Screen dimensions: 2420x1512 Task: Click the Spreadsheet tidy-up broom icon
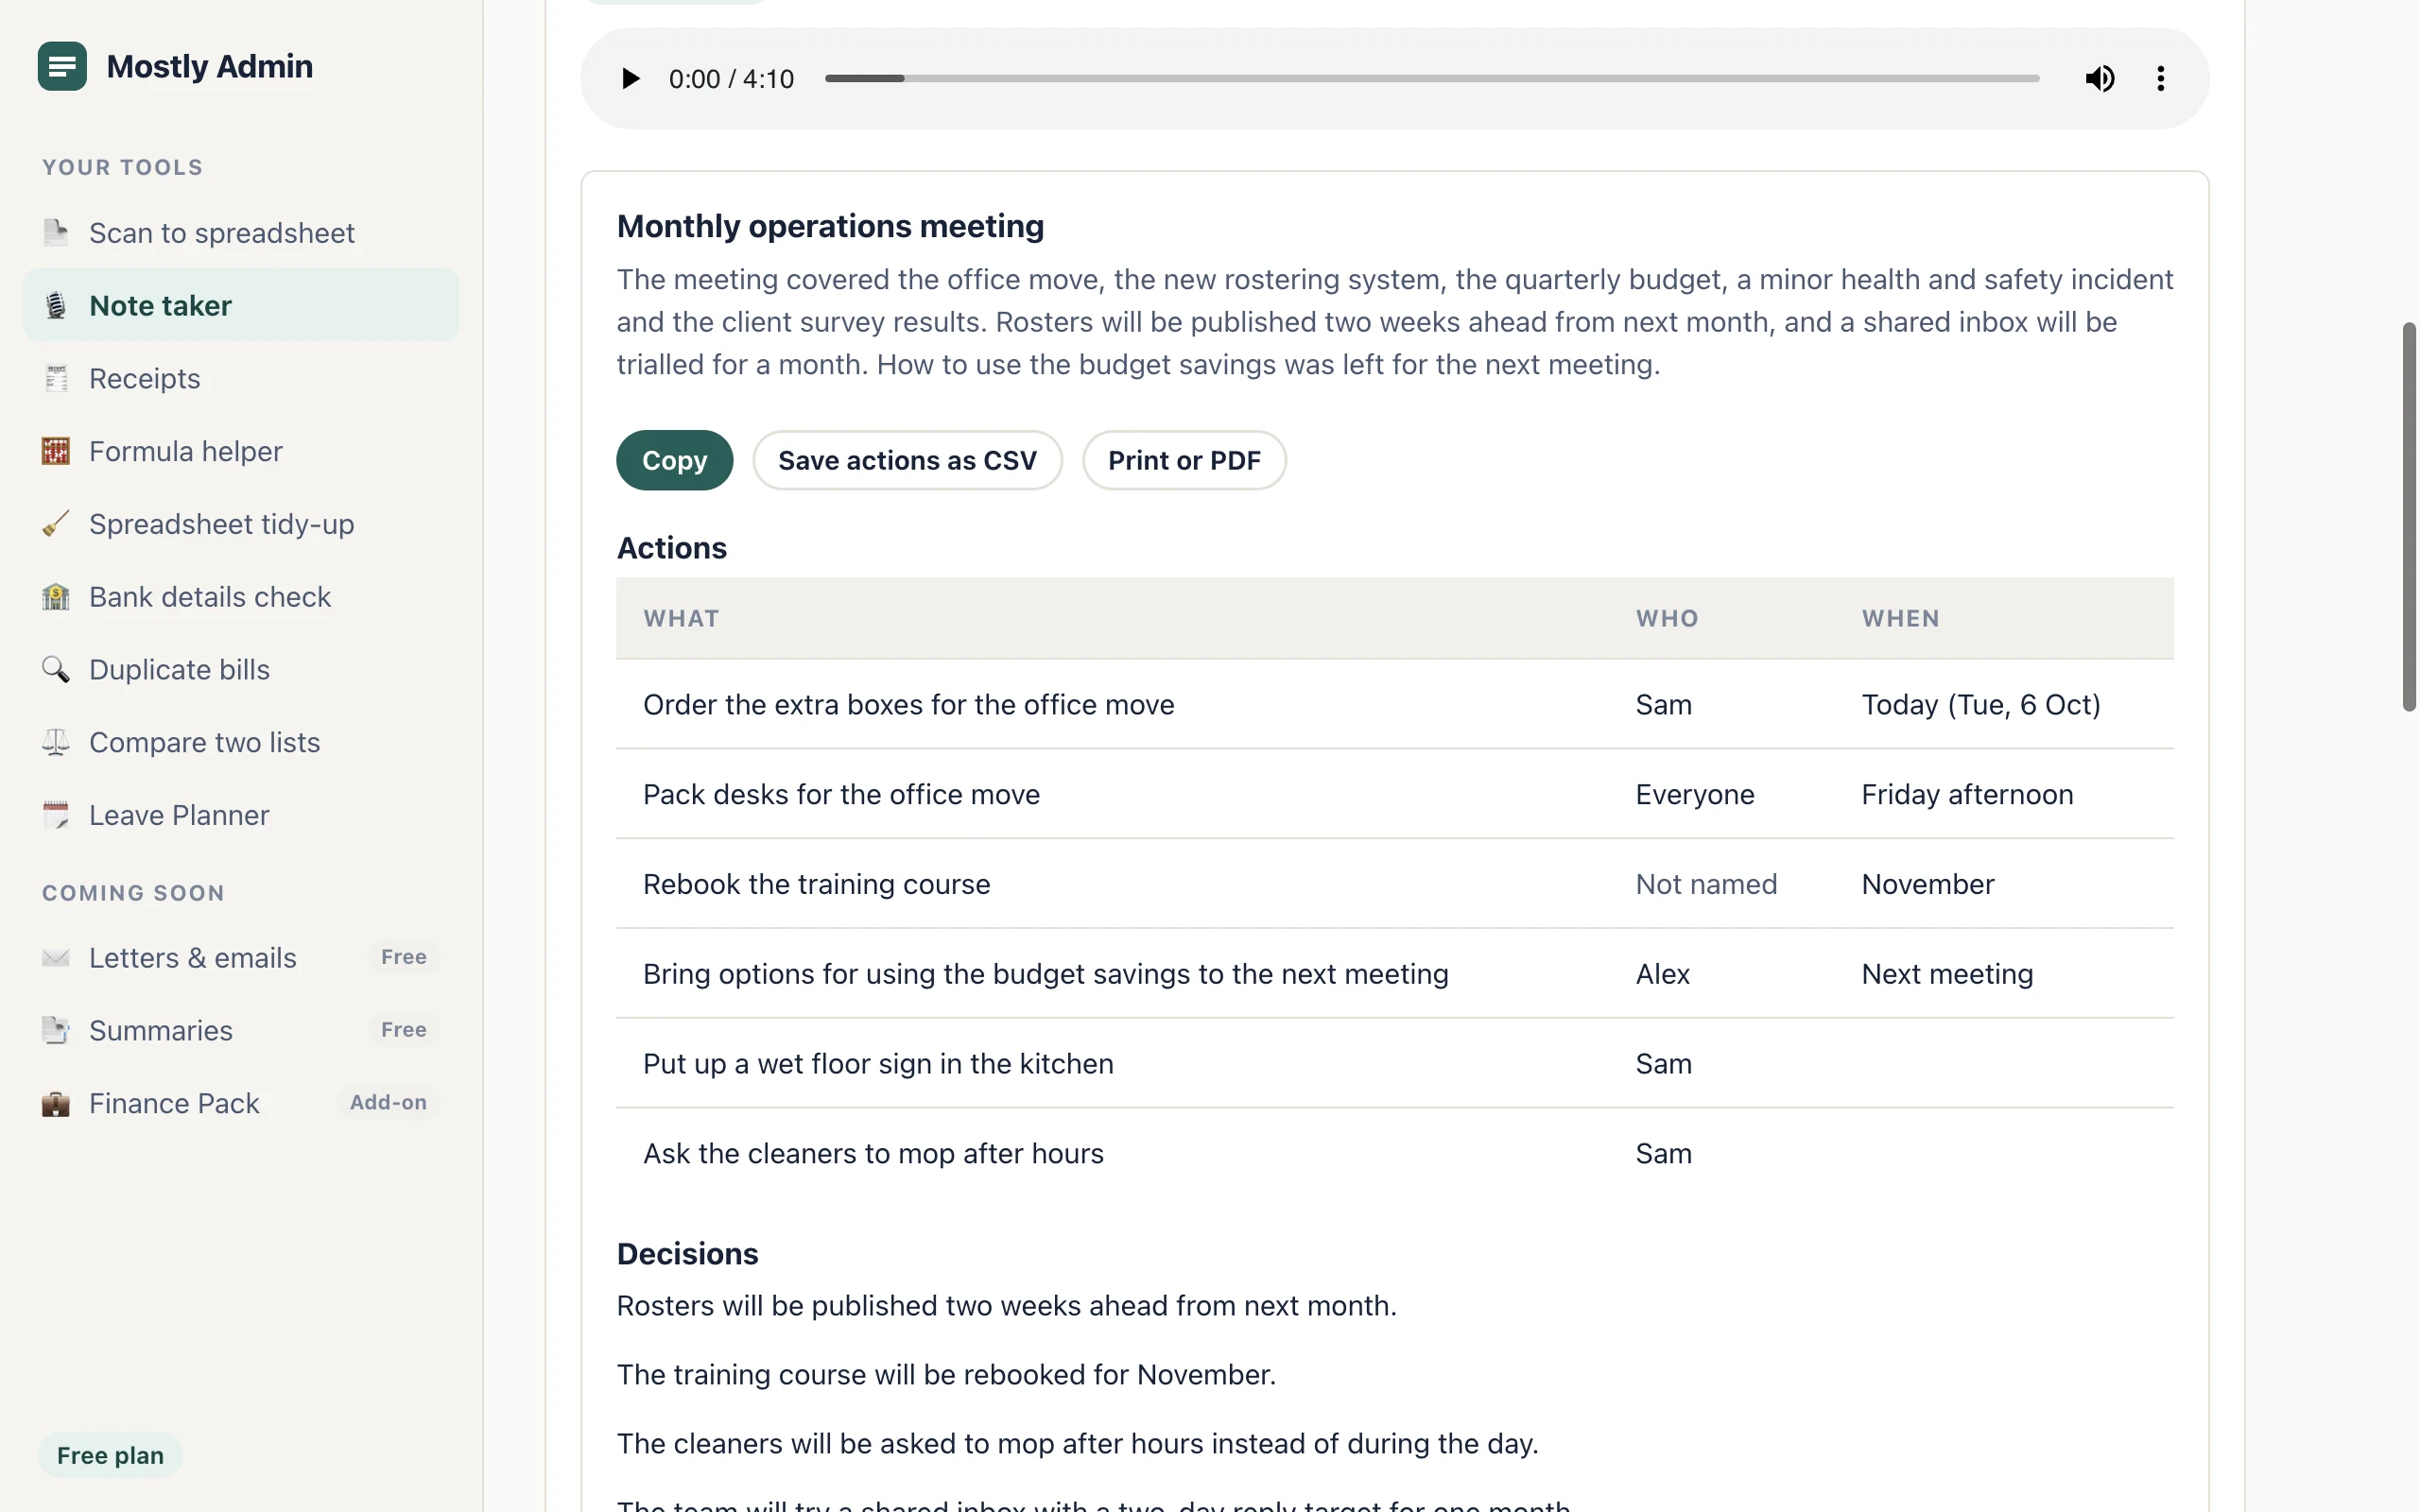tap(56, 523)
